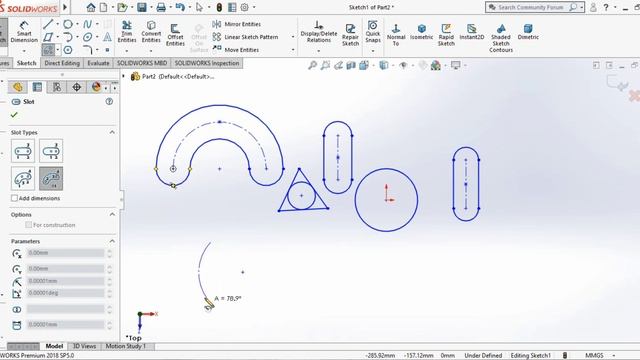Open the ConfigurationManager tab icon
This screenshot has width=640, height=360.
point(57,87)
